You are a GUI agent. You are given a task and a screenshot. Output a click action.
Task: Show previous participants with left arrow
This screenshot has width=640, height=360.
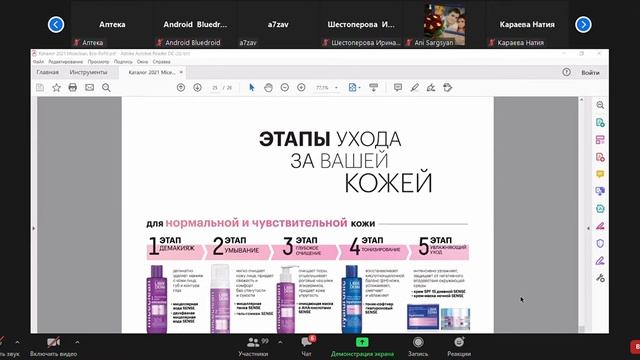pyautogui.click(x=56, y=24)
